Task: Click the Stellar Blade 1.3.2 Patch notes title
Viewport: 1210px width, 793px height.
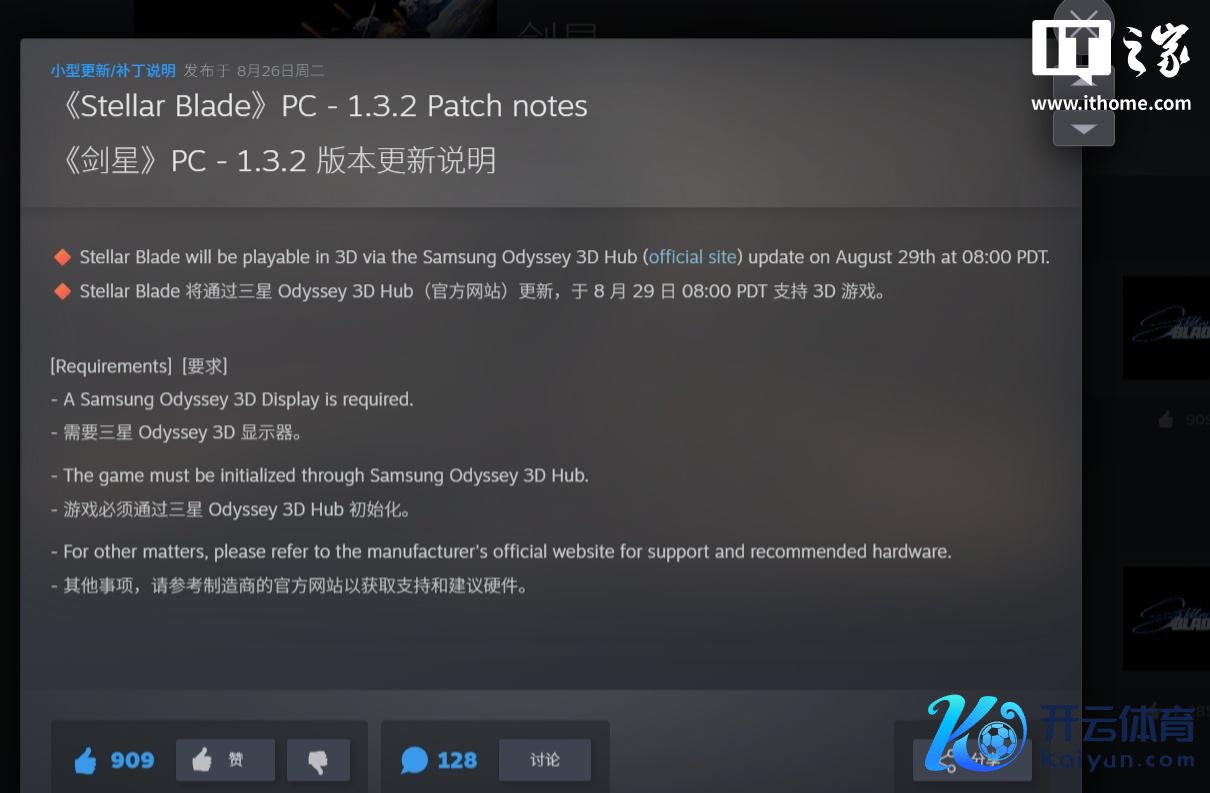Action: (323, 106)
